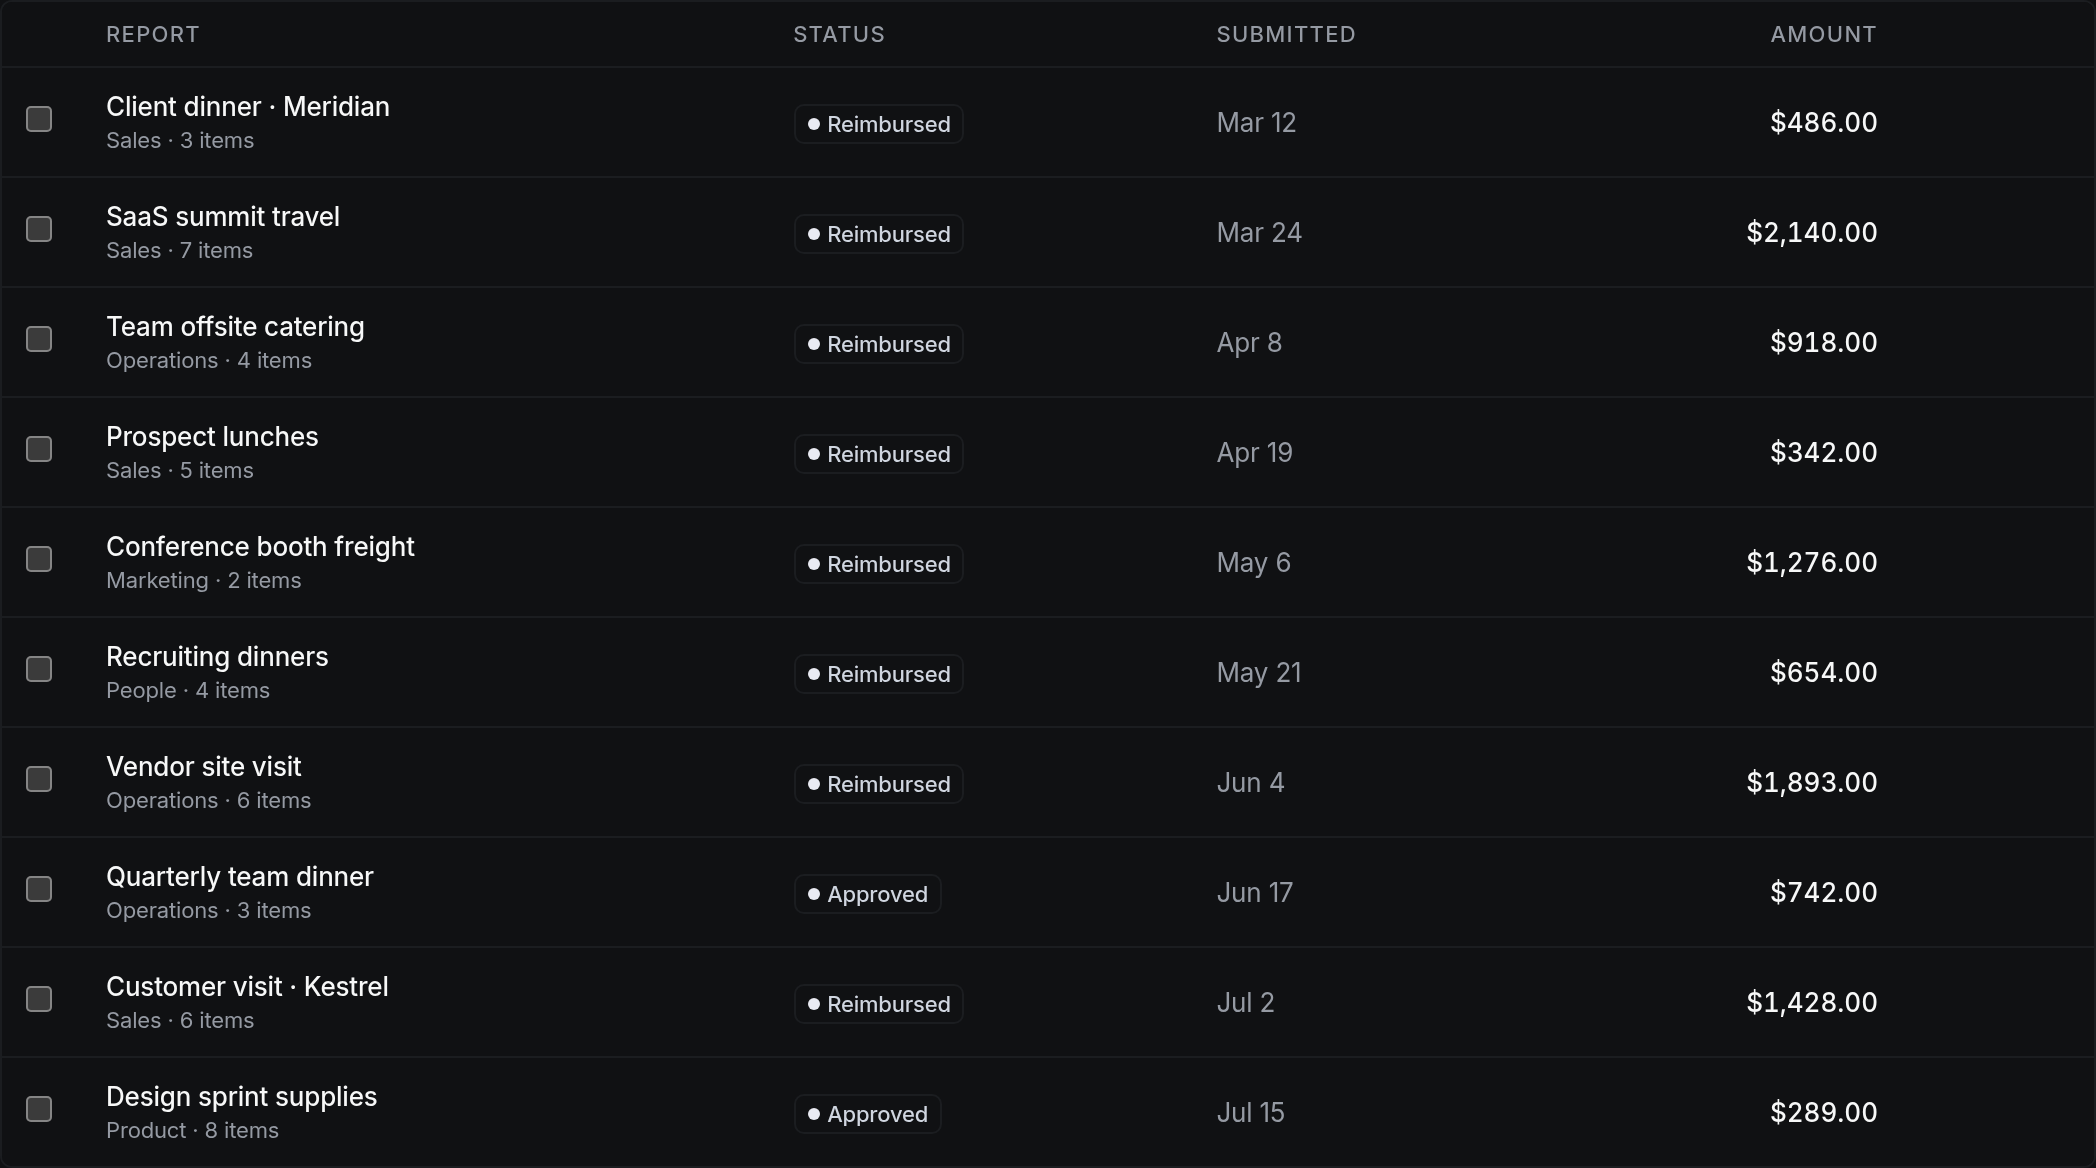
Task: Click the Status column header
Action: [x=839, y=34]
